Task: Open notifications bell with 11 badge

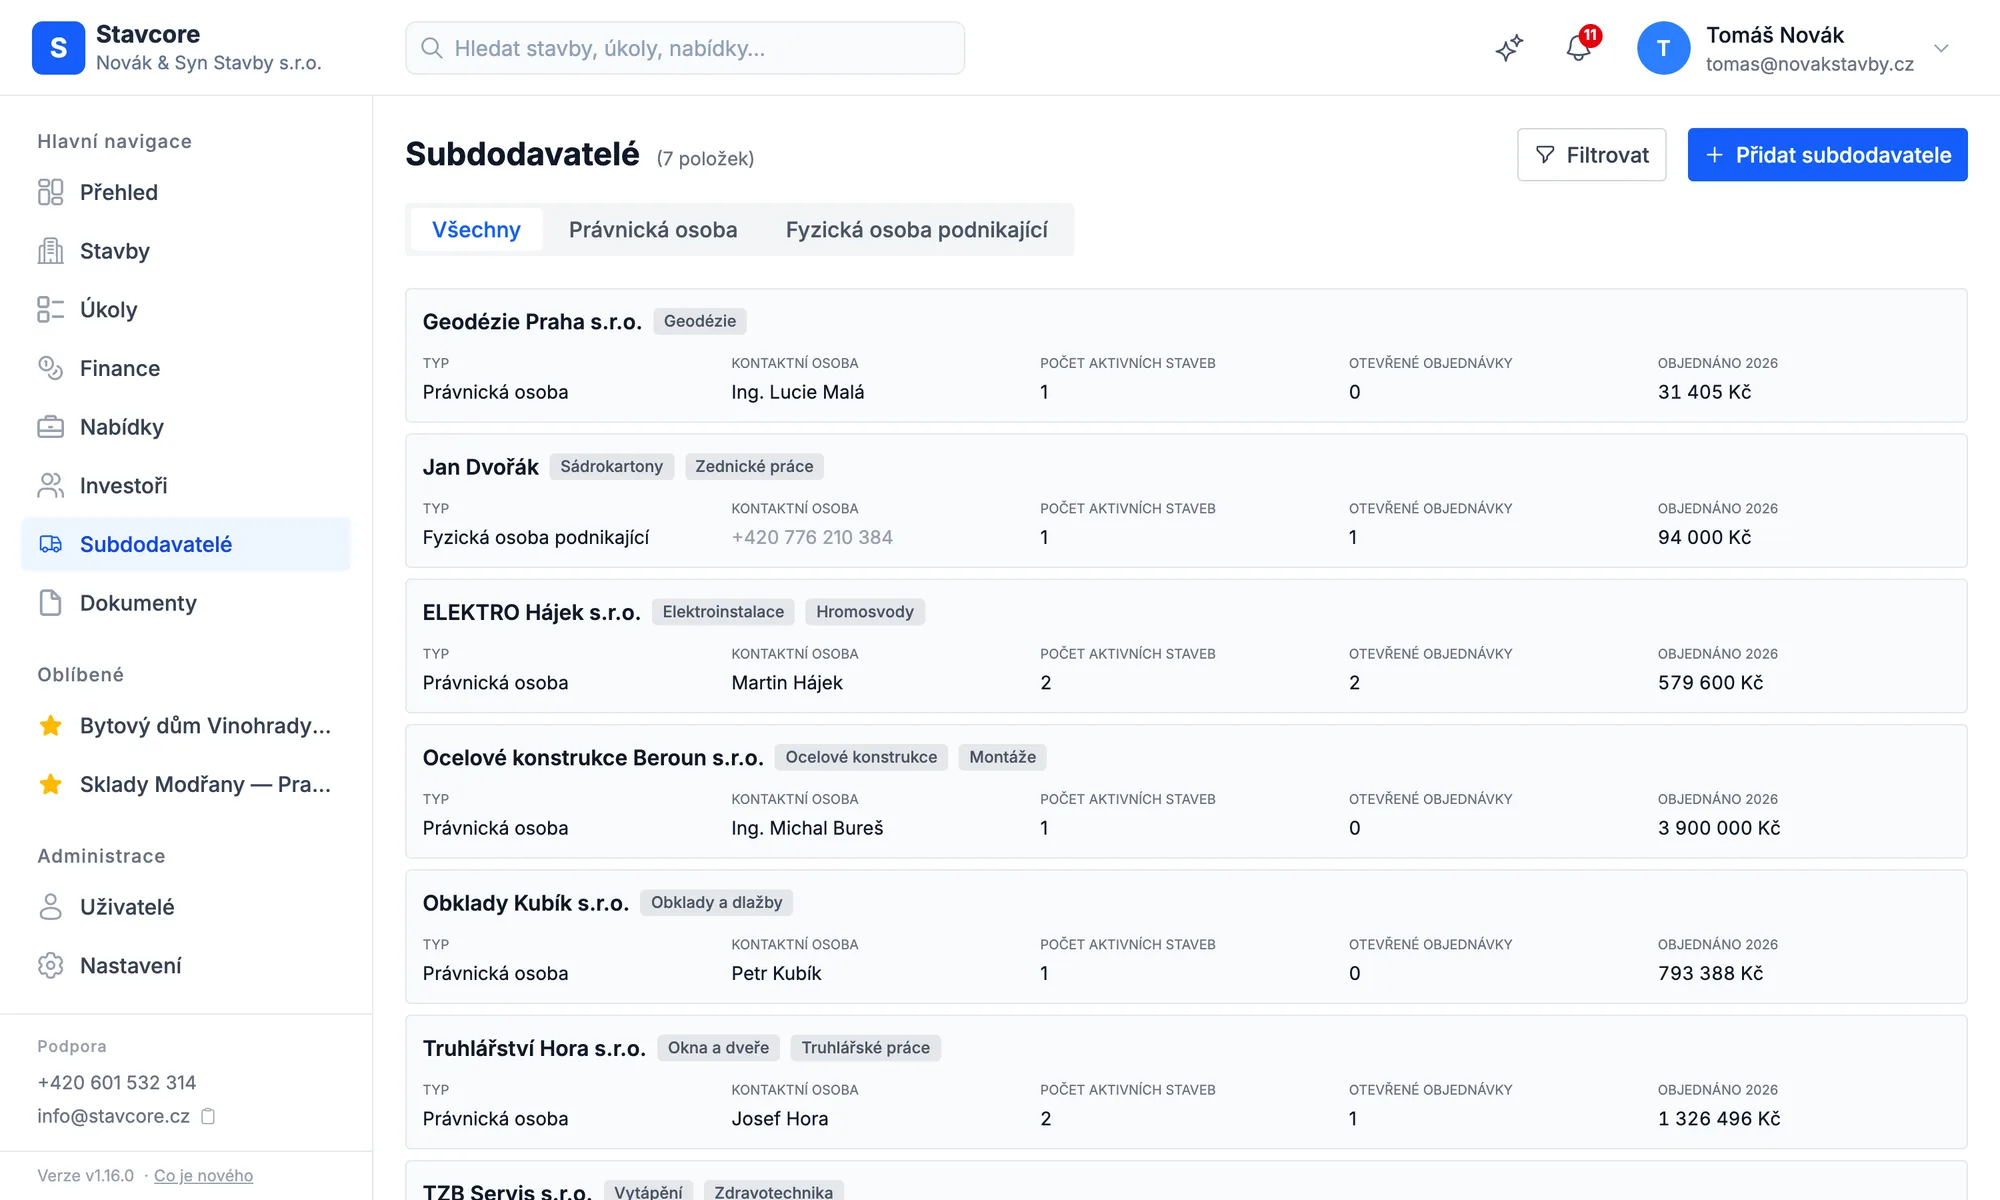Action: click(x=1579, y=48)
